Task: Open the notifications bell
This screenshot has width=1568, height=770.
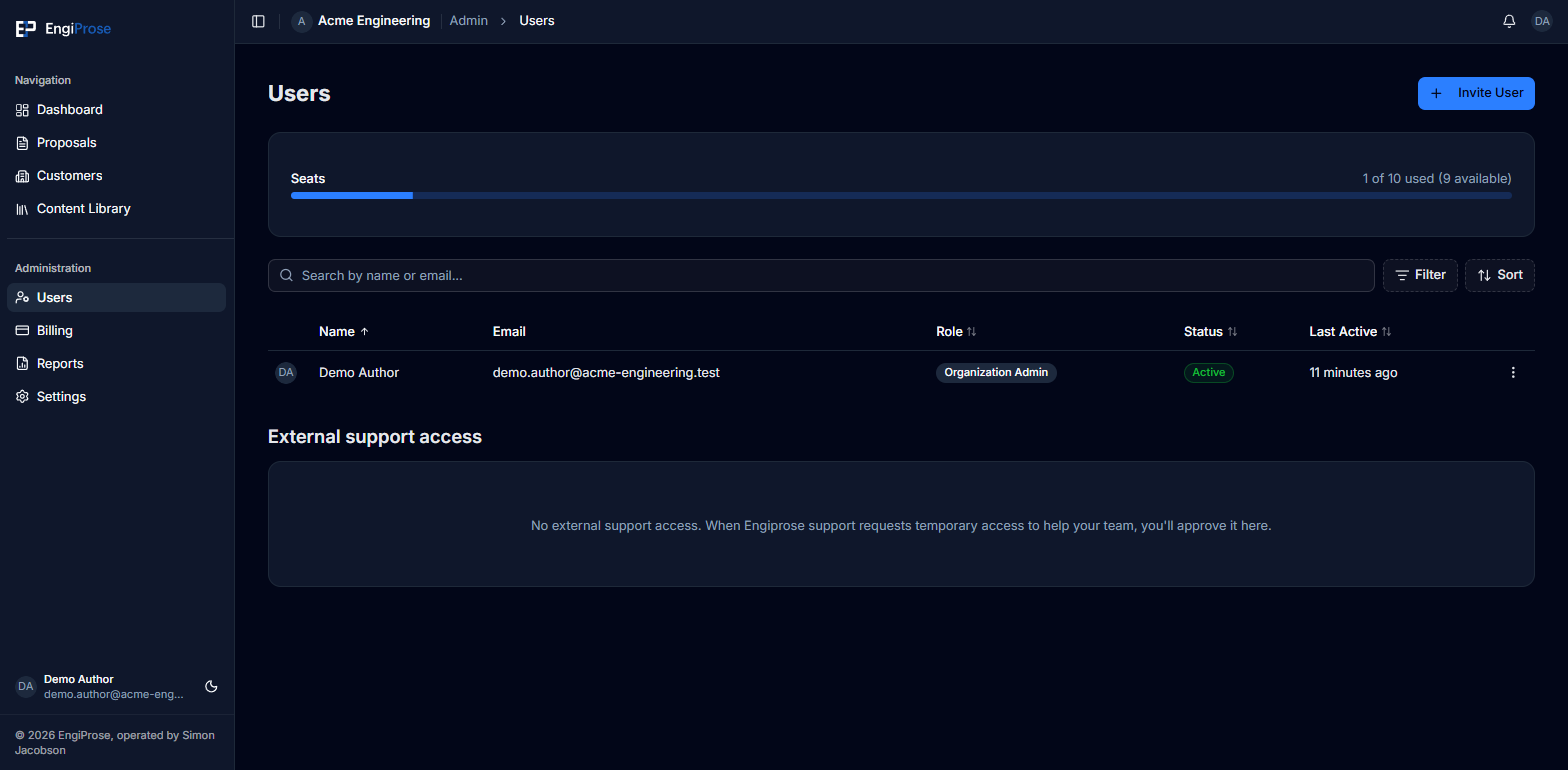Action: pyautogui.click(x=1509, y=21)
